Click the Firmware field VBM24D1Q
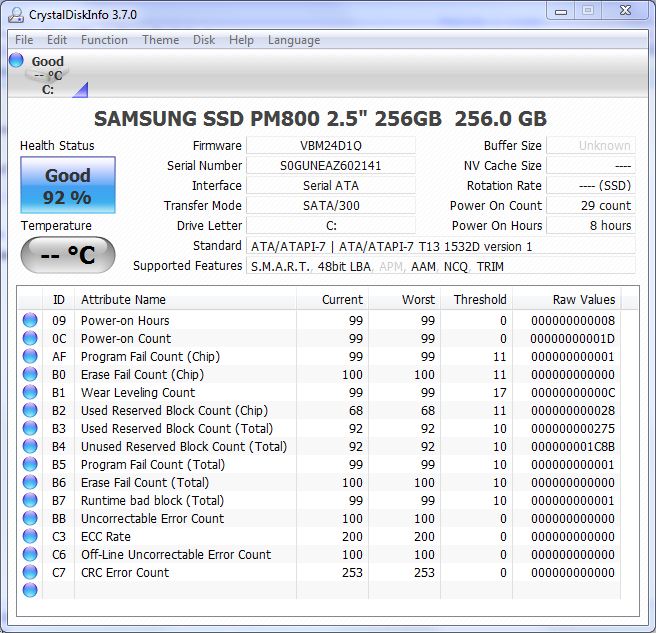This screenshot has height=633, width=656. (x=331, y=146)
